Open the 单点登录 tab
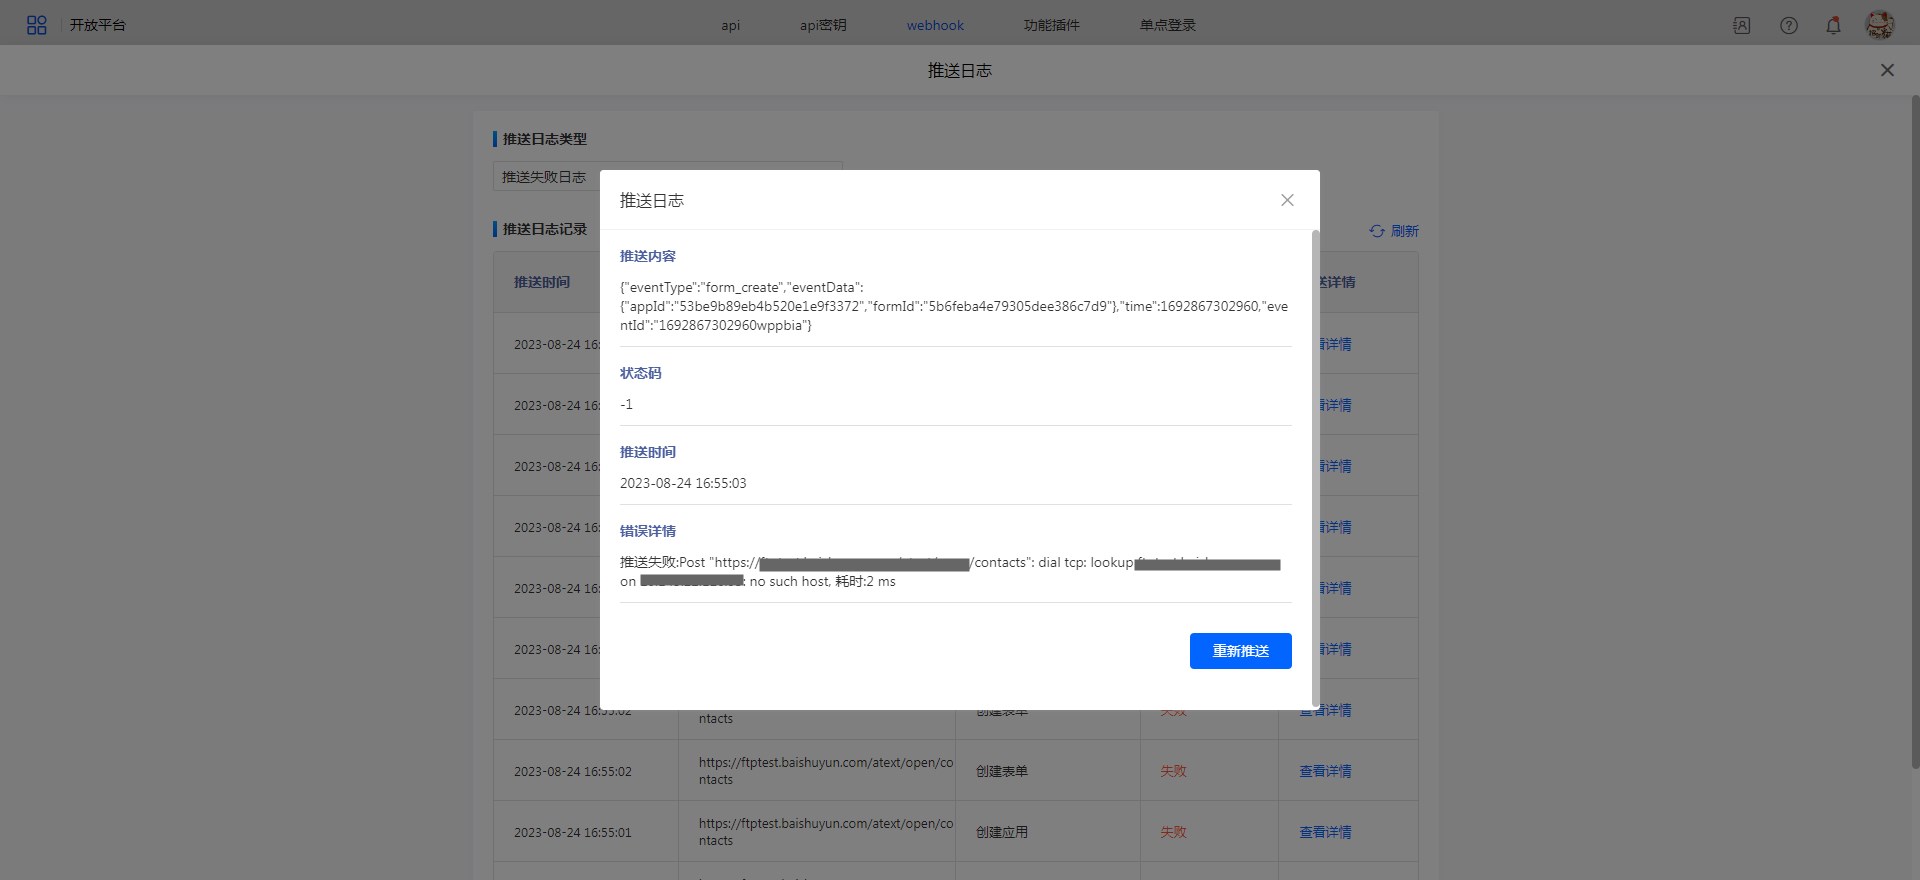Image resolution: width=1920 pixels, height=880 pixels. [1167, 25]
